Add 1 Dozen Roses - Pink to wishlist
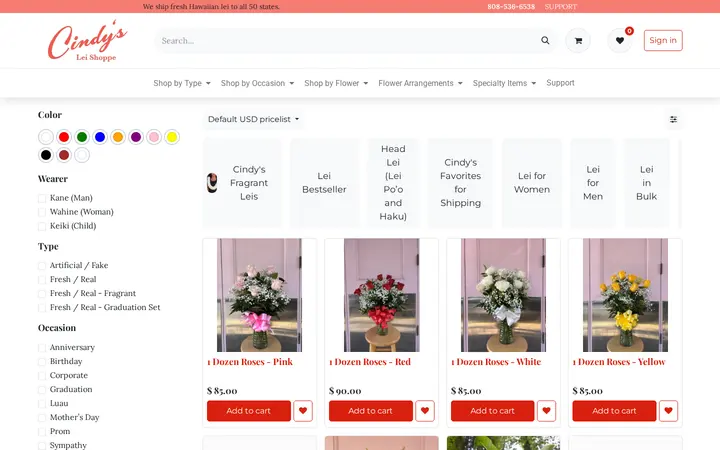This screenshot has height=450, width=720. tap(303, 411)
